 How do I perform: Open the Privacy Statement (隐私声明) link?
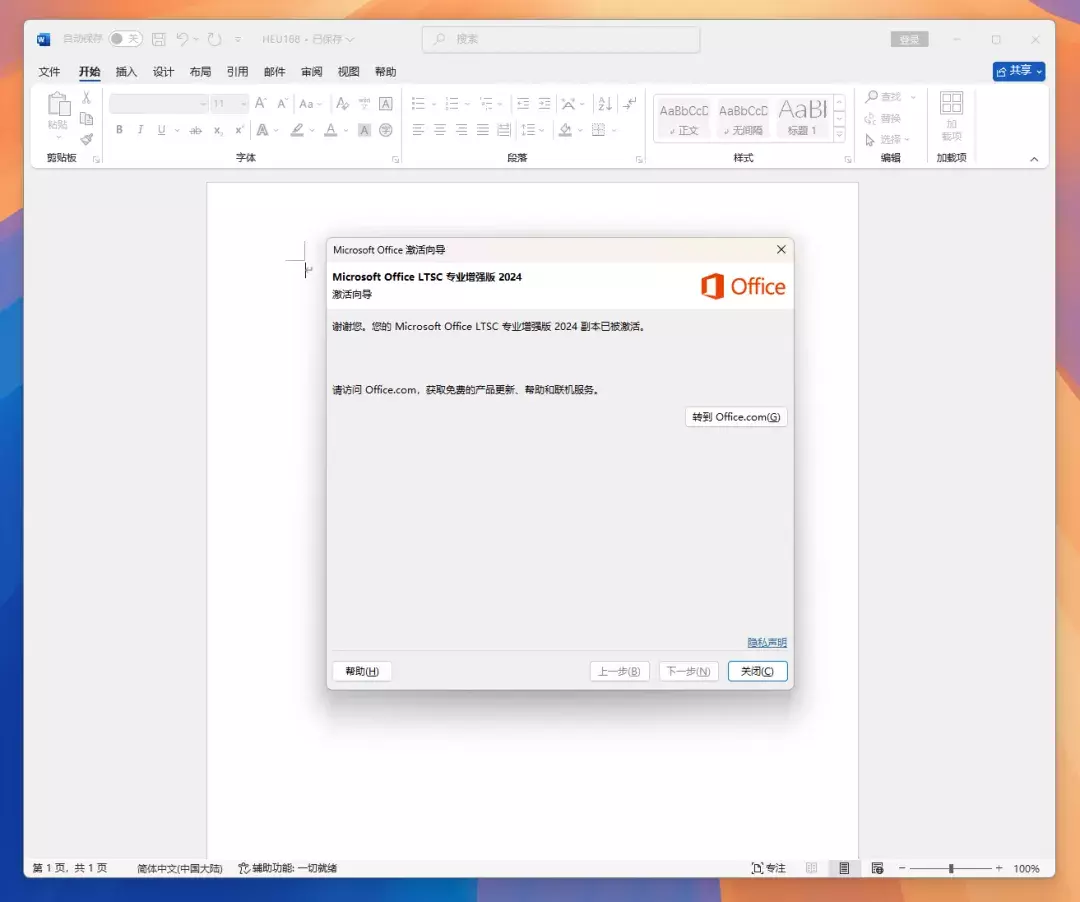tap(767, 642)
